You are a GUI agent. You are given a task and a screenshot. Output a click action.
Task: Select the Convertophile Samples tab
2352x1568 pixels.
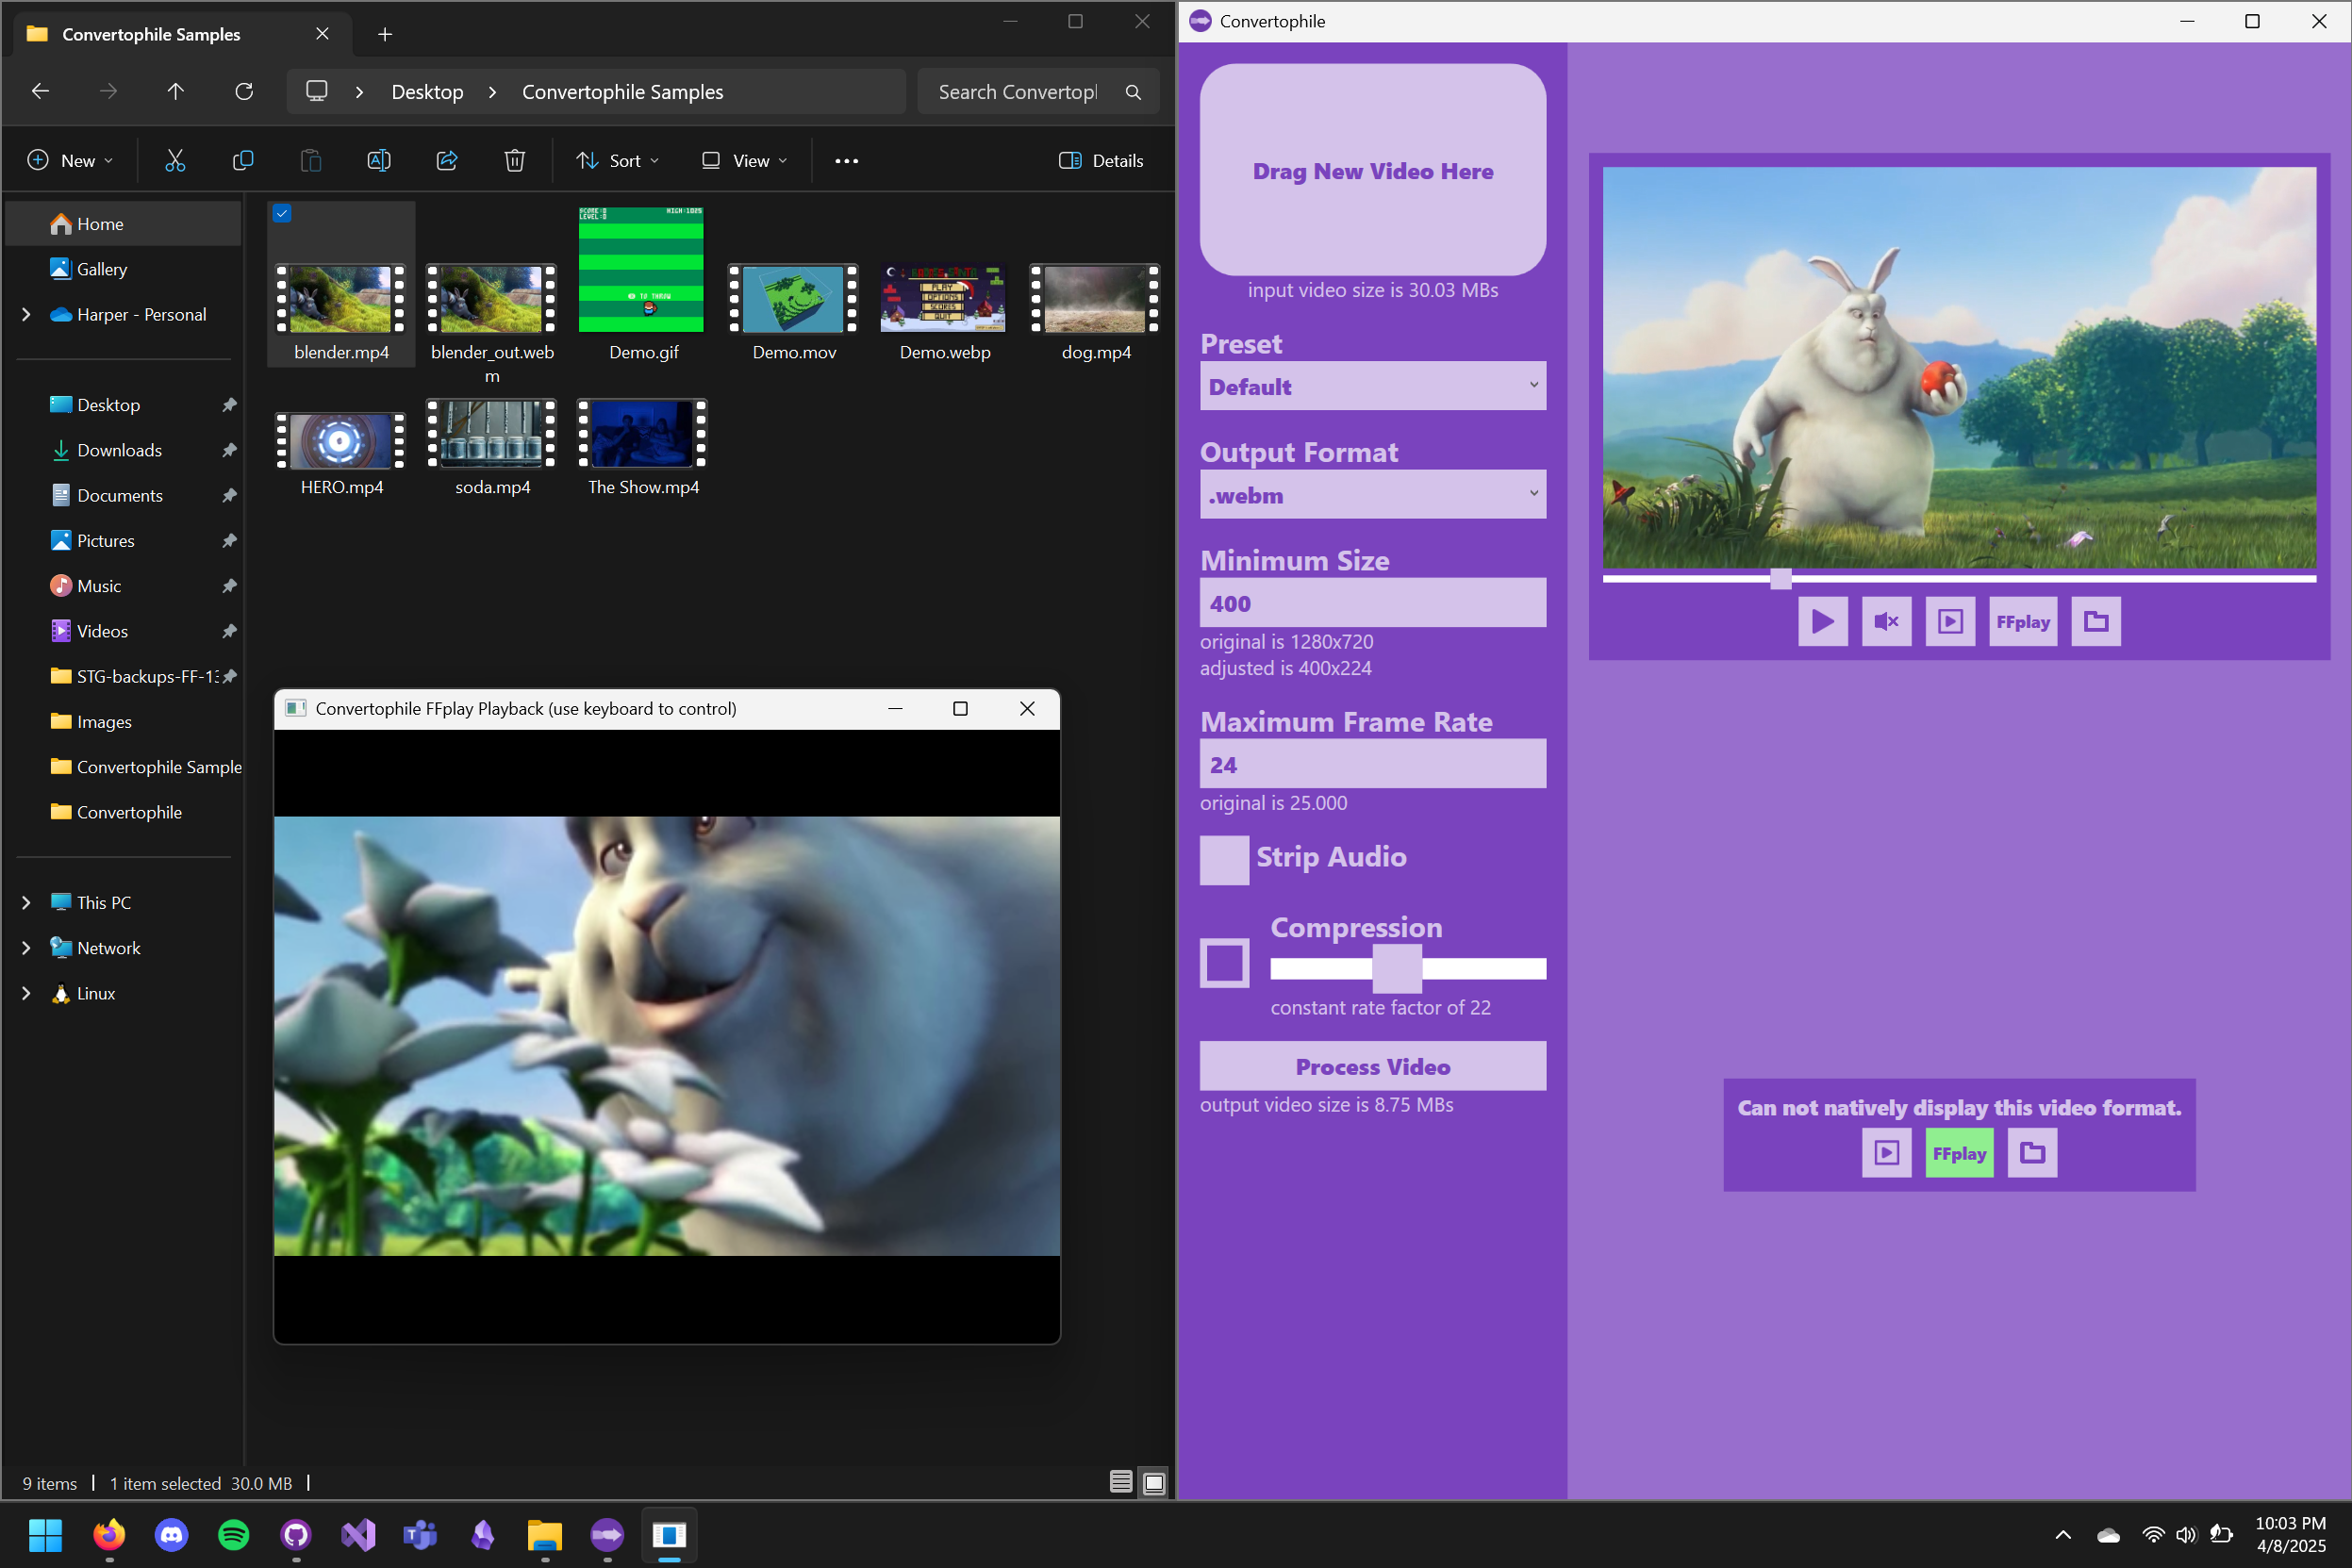[178, 34]
